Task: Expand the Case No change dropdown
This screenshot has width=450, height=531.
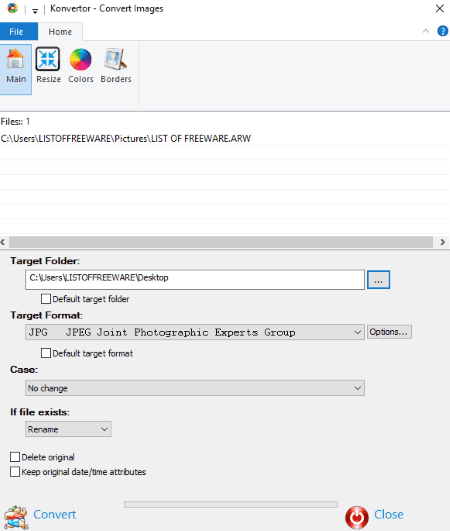Action: pos(195,388)
